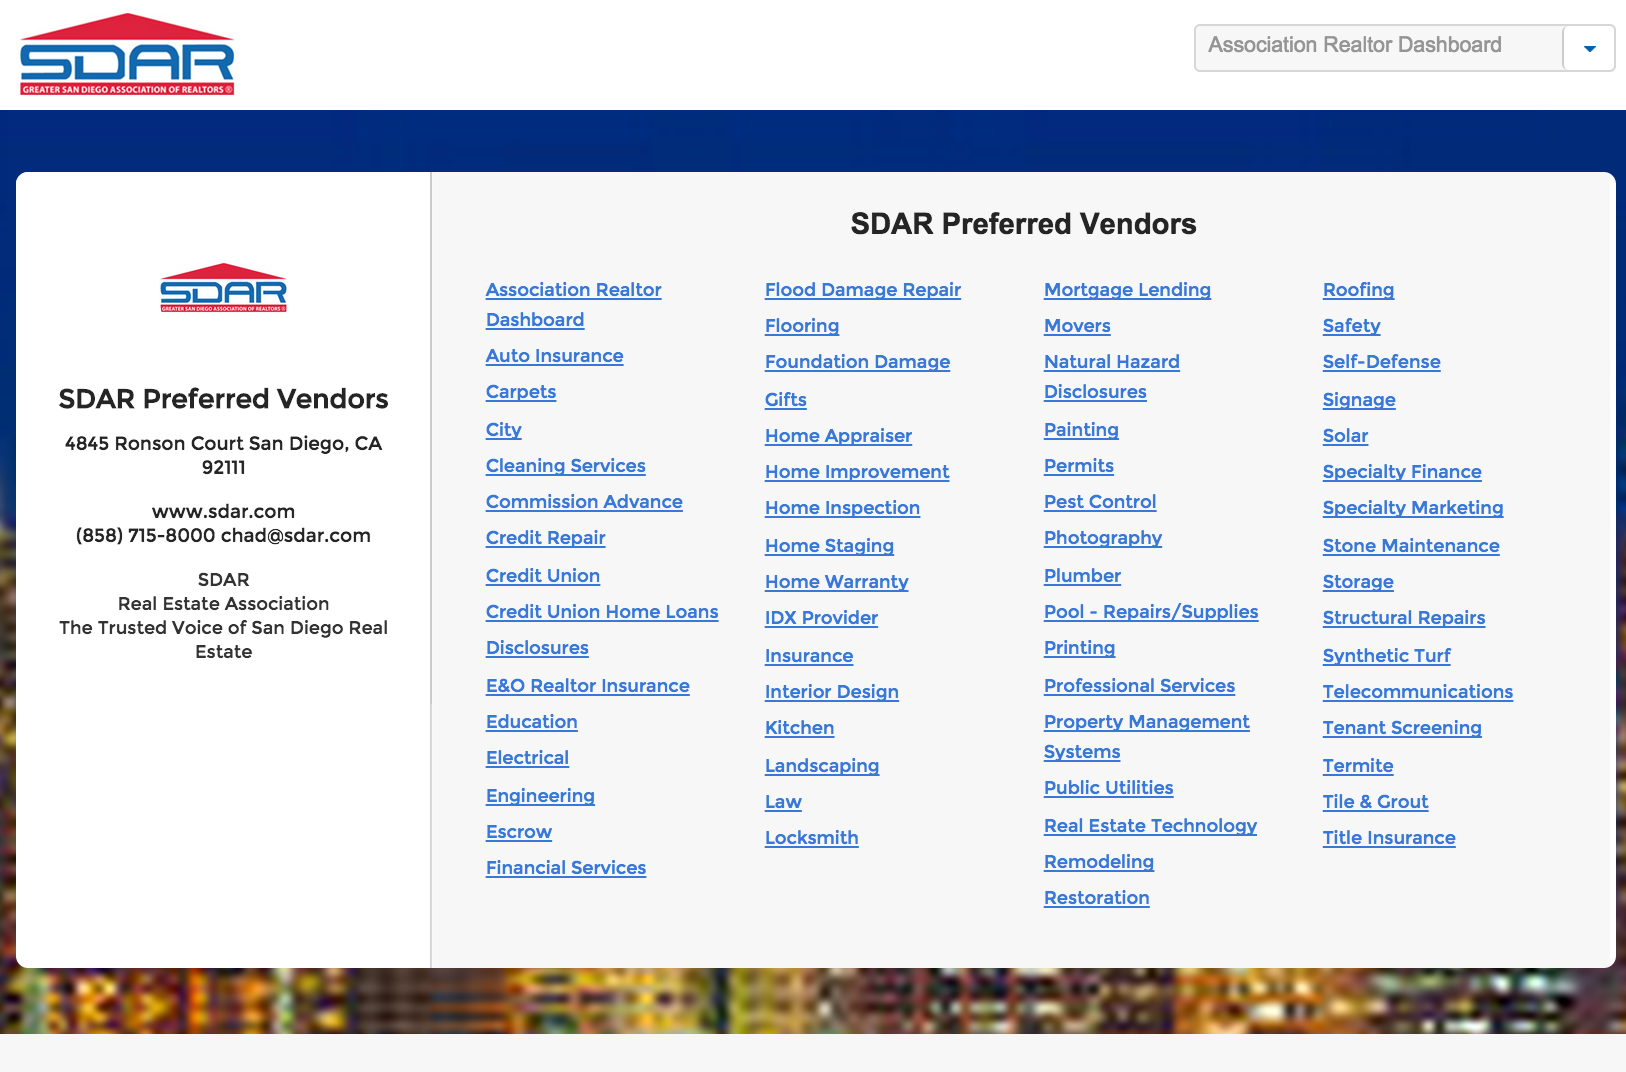Open IDX Provider vendors
Viewport: 1626px width, 1072px height.
pos(821,618)
